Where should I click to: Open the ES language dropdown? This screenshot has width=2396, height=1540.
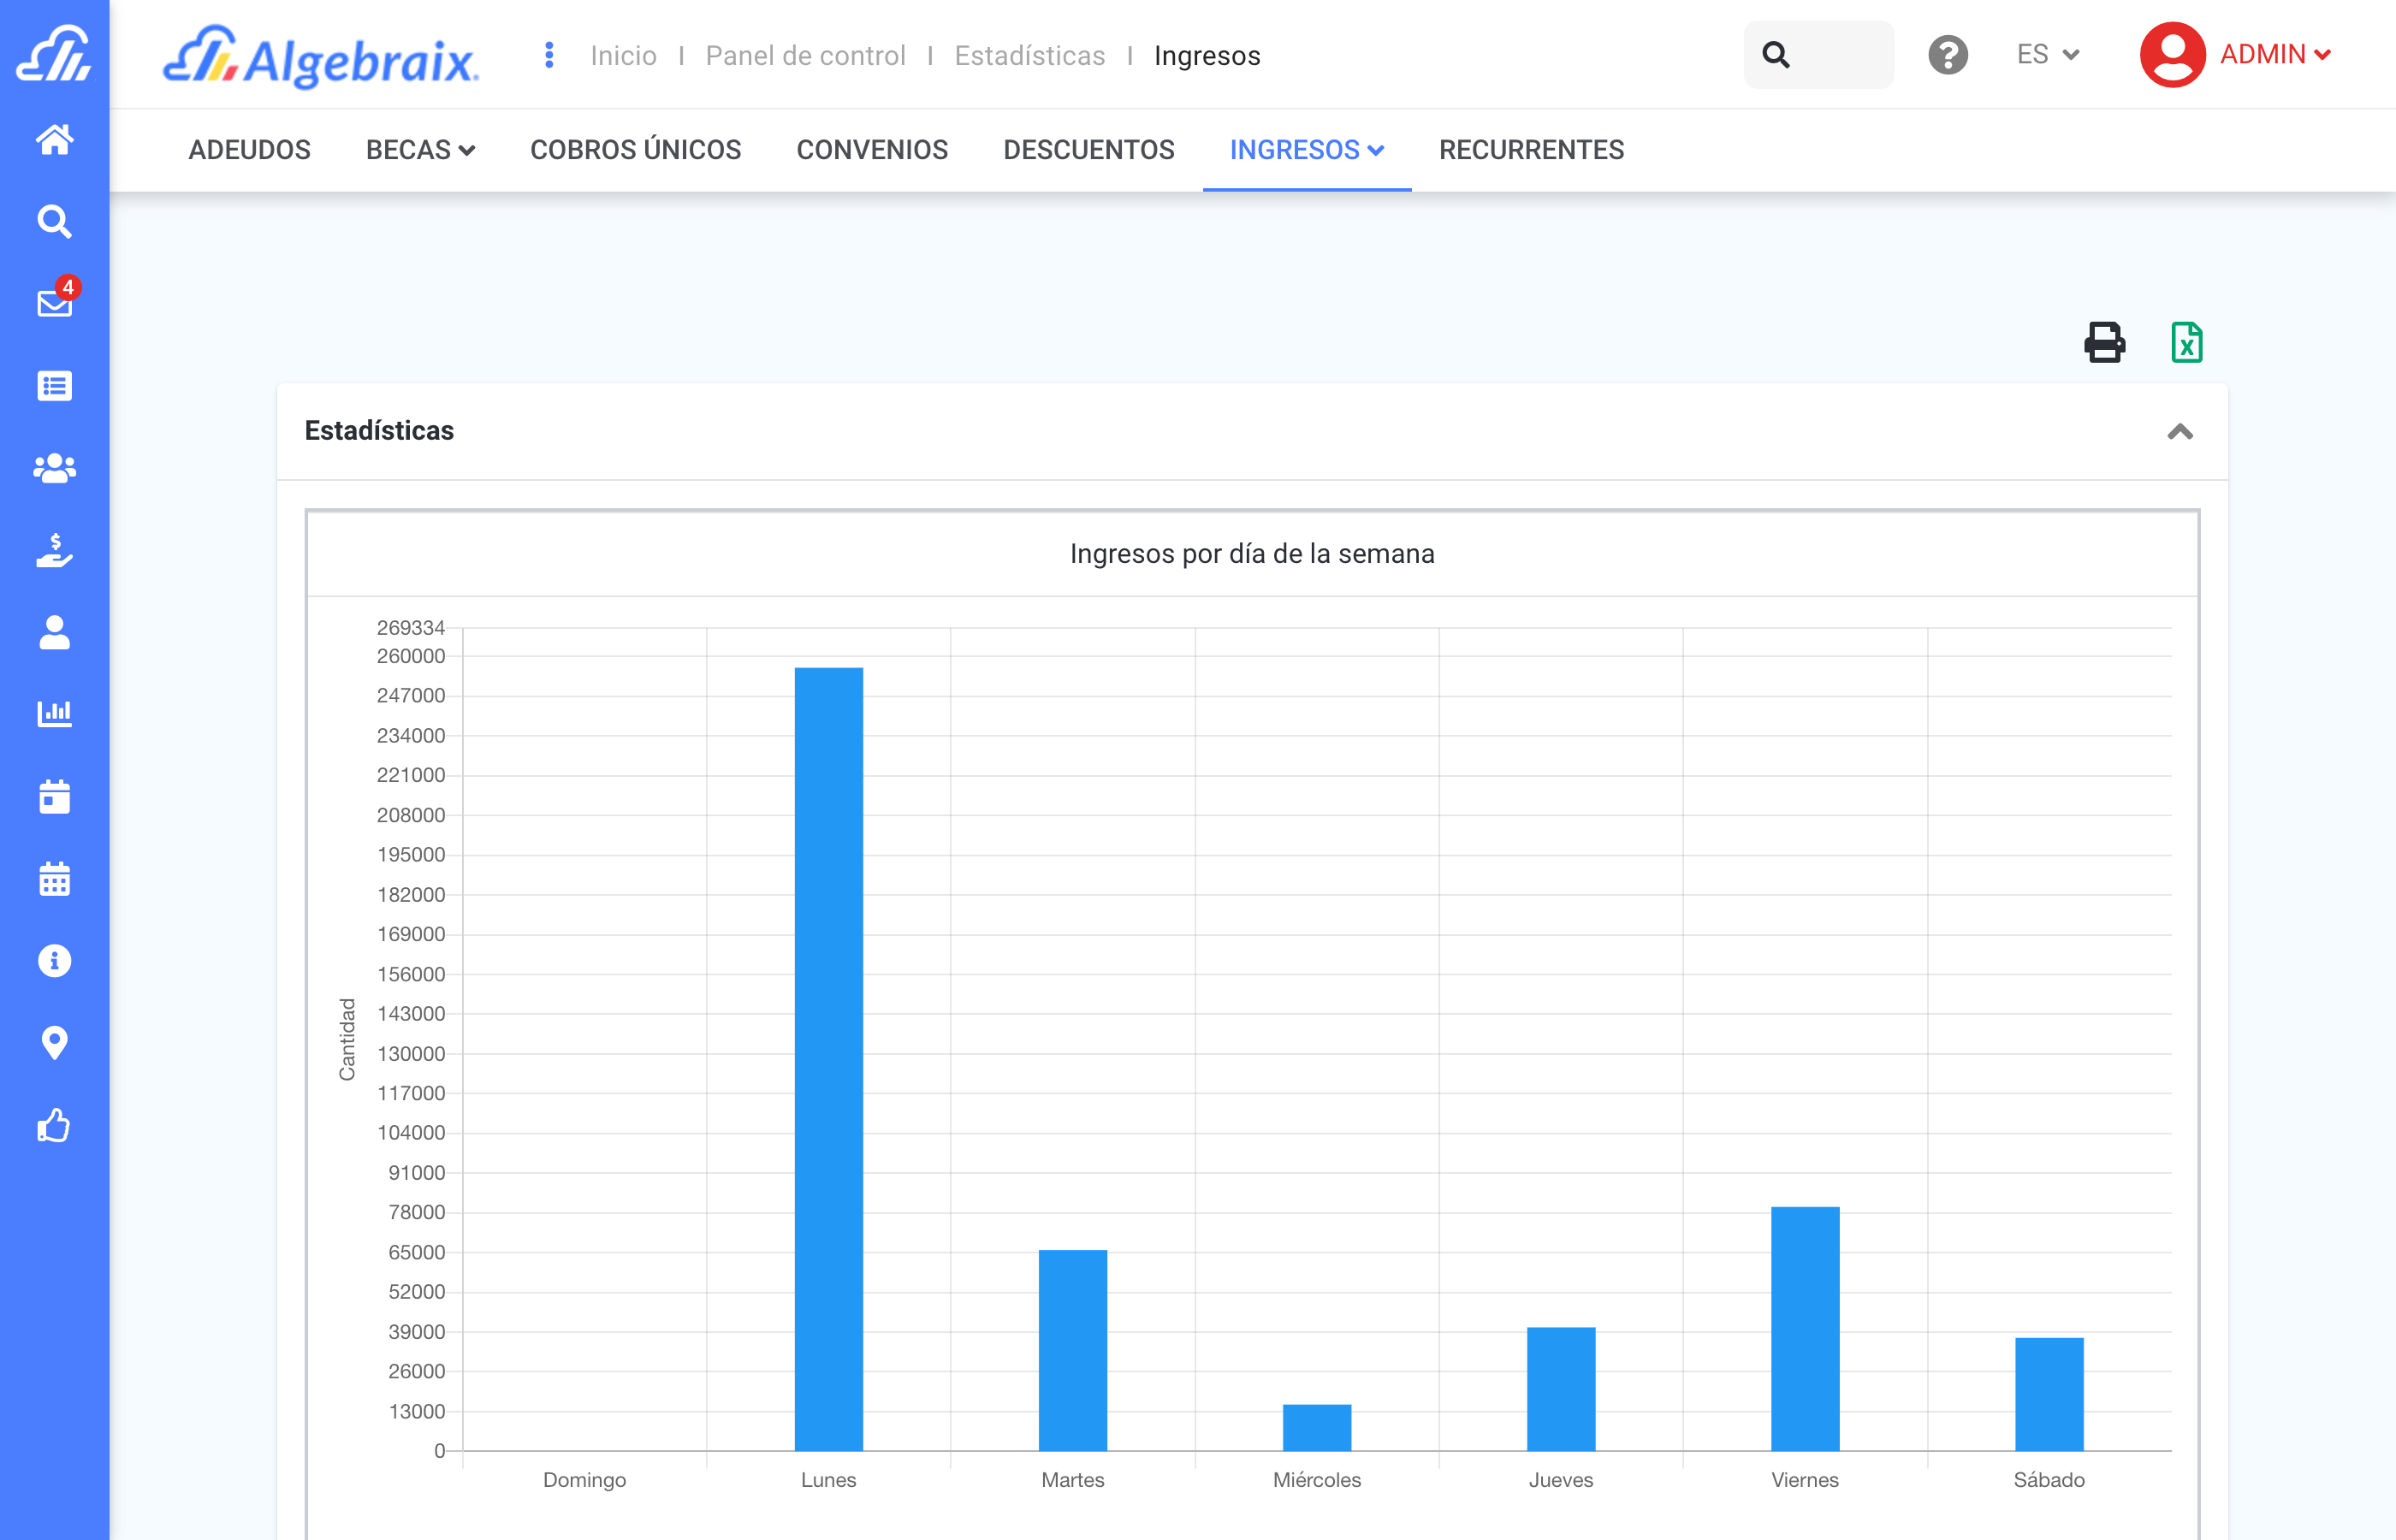coord(2047,55)
